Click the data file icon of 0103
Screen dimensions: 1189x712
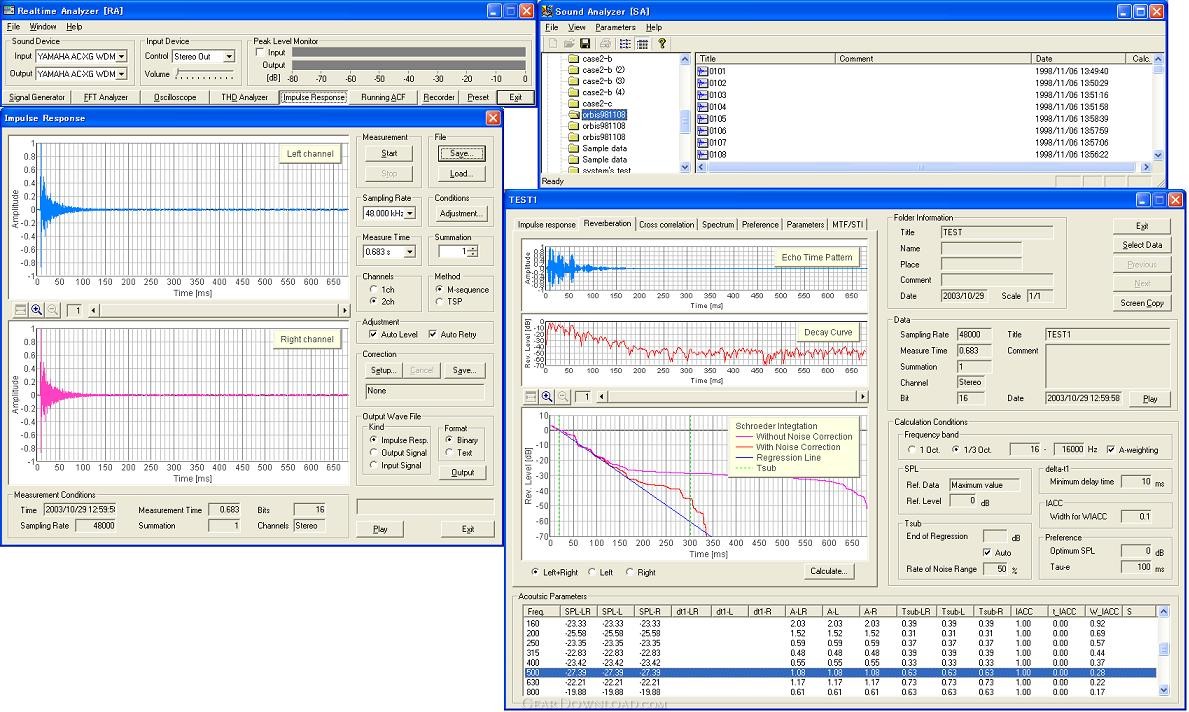pyautogui.click(x=702, y=95)
